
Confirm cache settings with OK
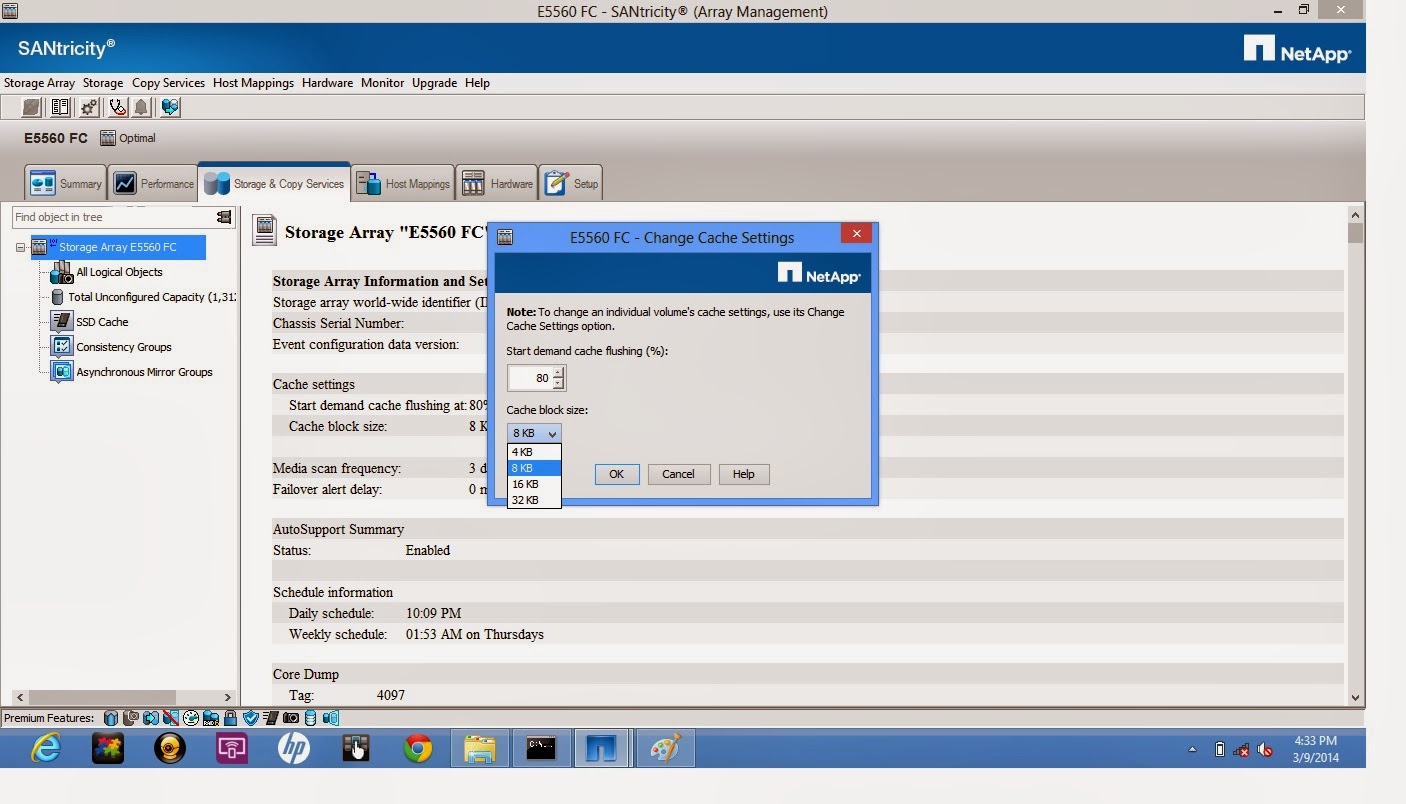tap(617, 474)
